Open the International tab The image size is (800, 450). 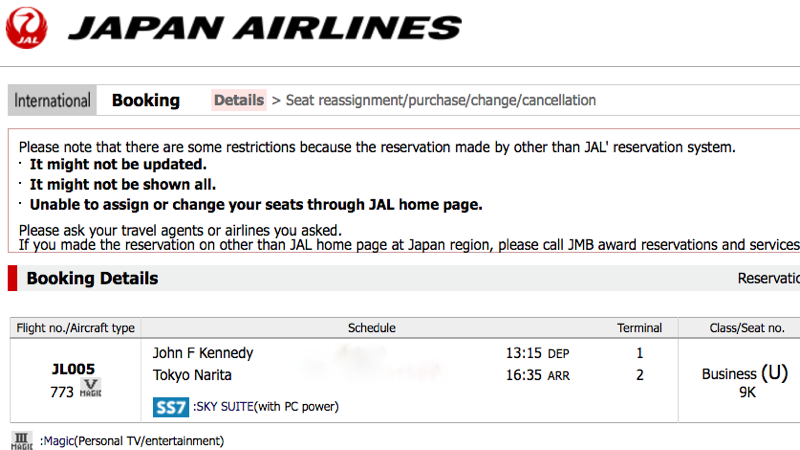tap(52, 100)
